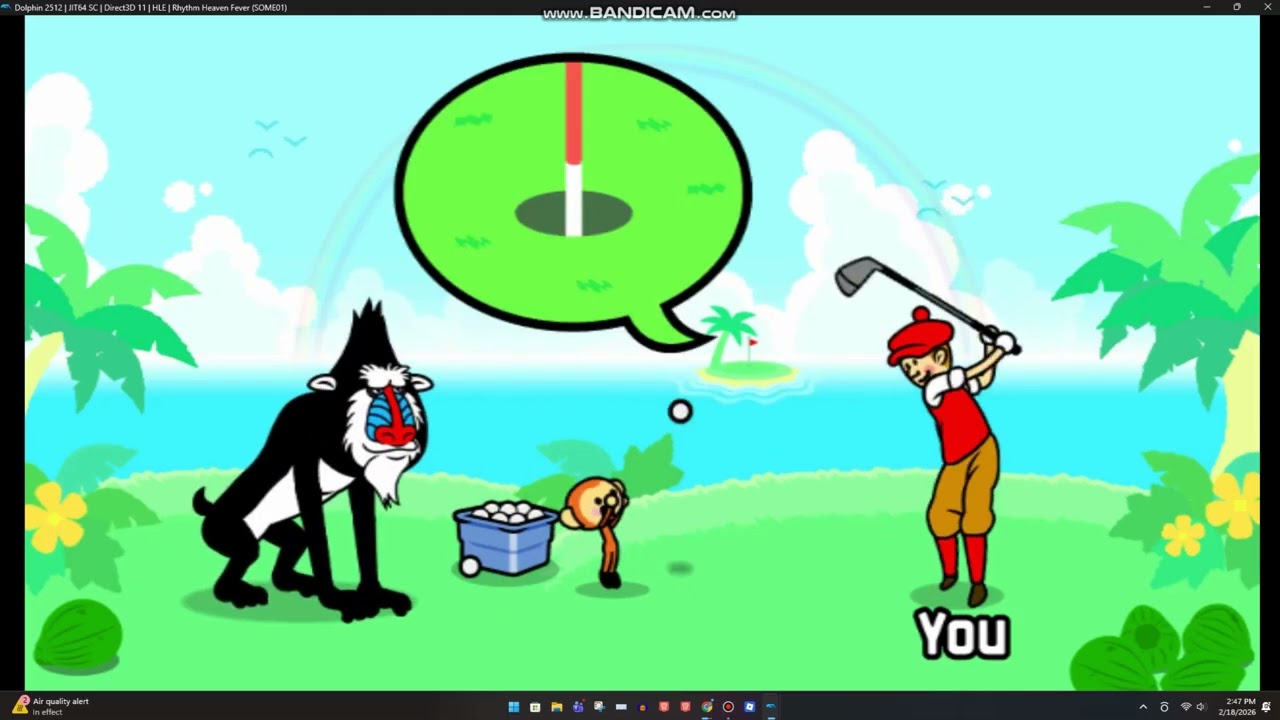
Task: Open the Bandicam recorder taskbar icon
Action: pyautogui.click(x=728, y=707)
